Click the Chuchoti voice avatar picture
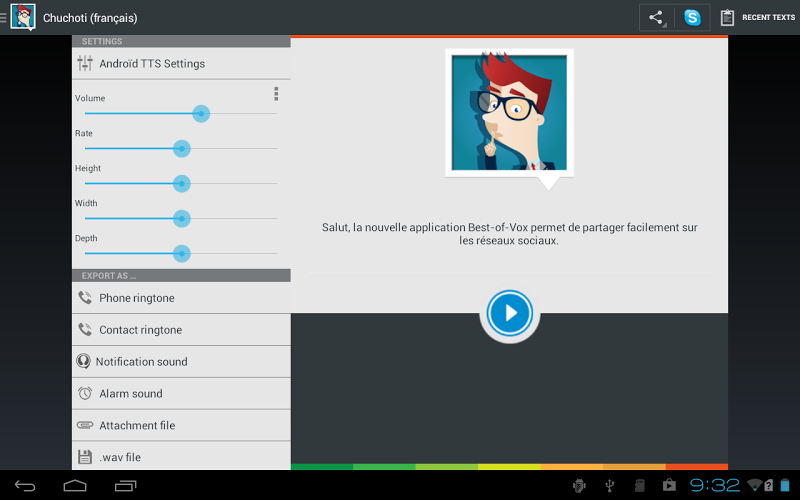 (x=509, y=113)
